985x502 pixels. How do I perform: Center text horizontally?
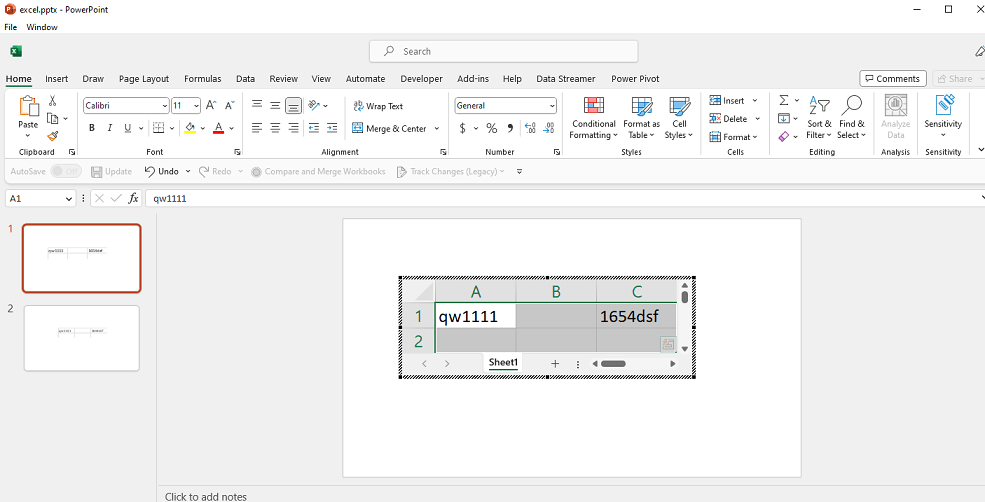tap(275, 128)
